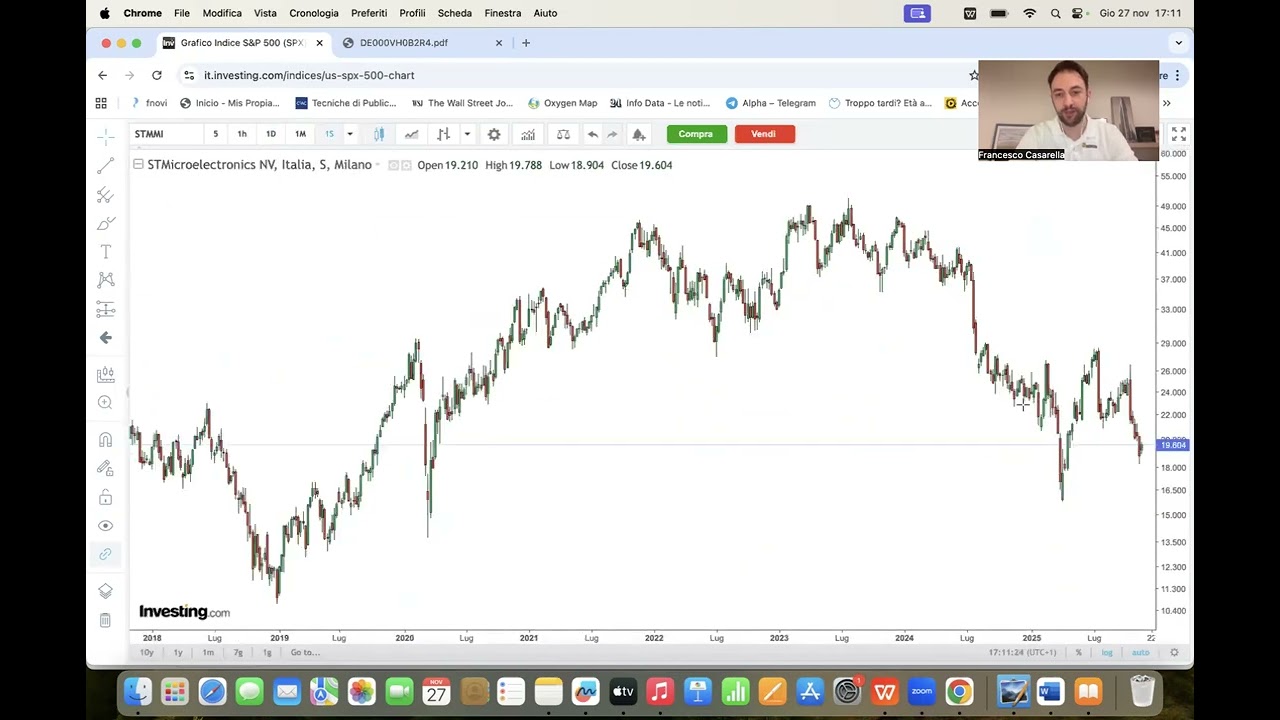Viewport: 1280px width, 720px height.
Task: Open chart settings gear
Action: 494,134
